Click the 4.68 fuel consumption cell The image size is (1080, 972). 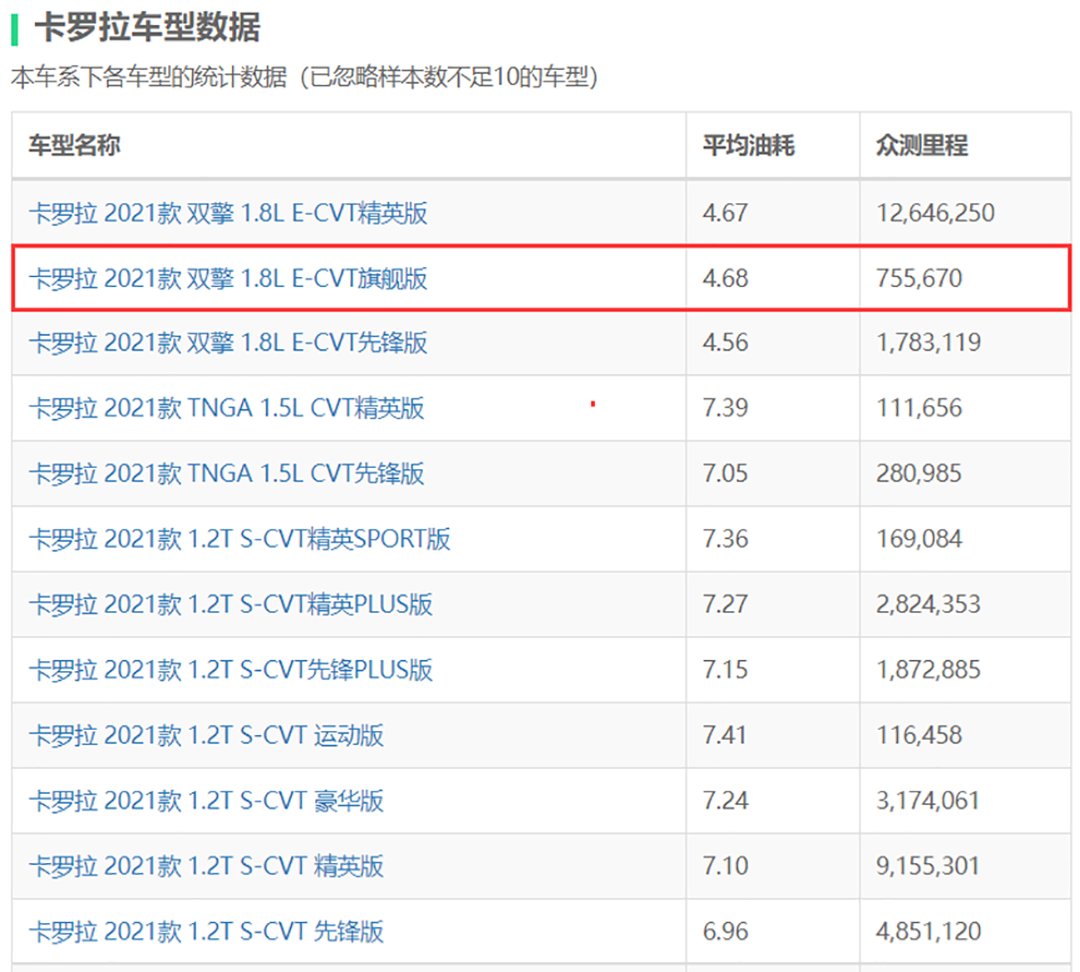(x=725, y=277)
